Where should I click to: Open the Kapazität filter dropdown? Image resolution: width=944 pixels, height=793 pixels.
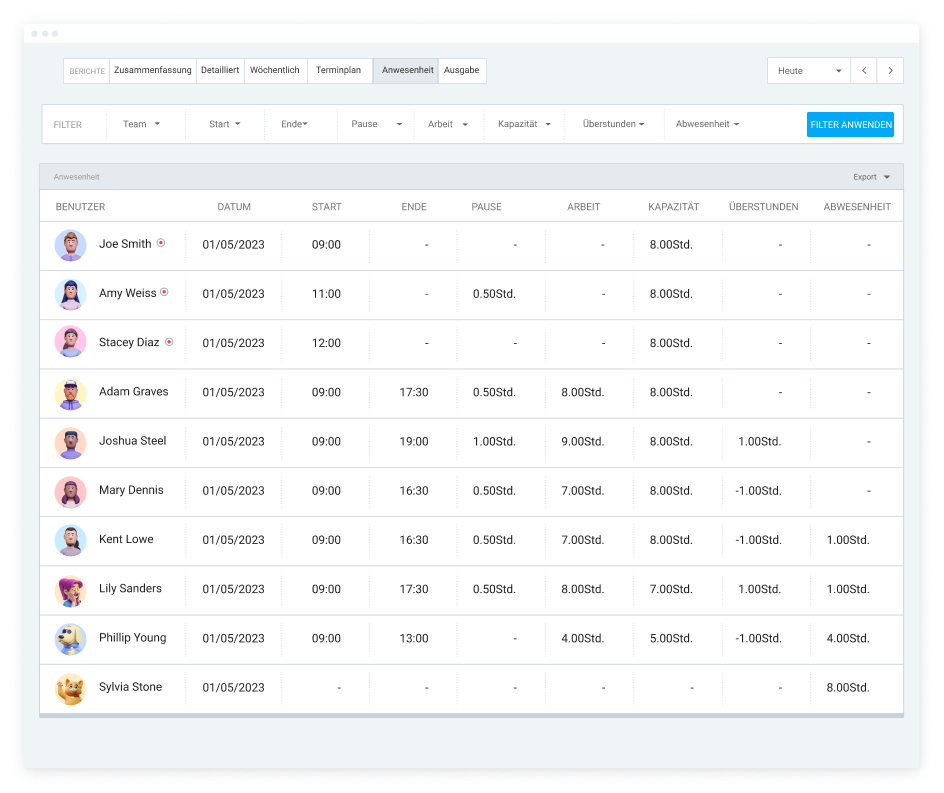click(x=524, y=124)
